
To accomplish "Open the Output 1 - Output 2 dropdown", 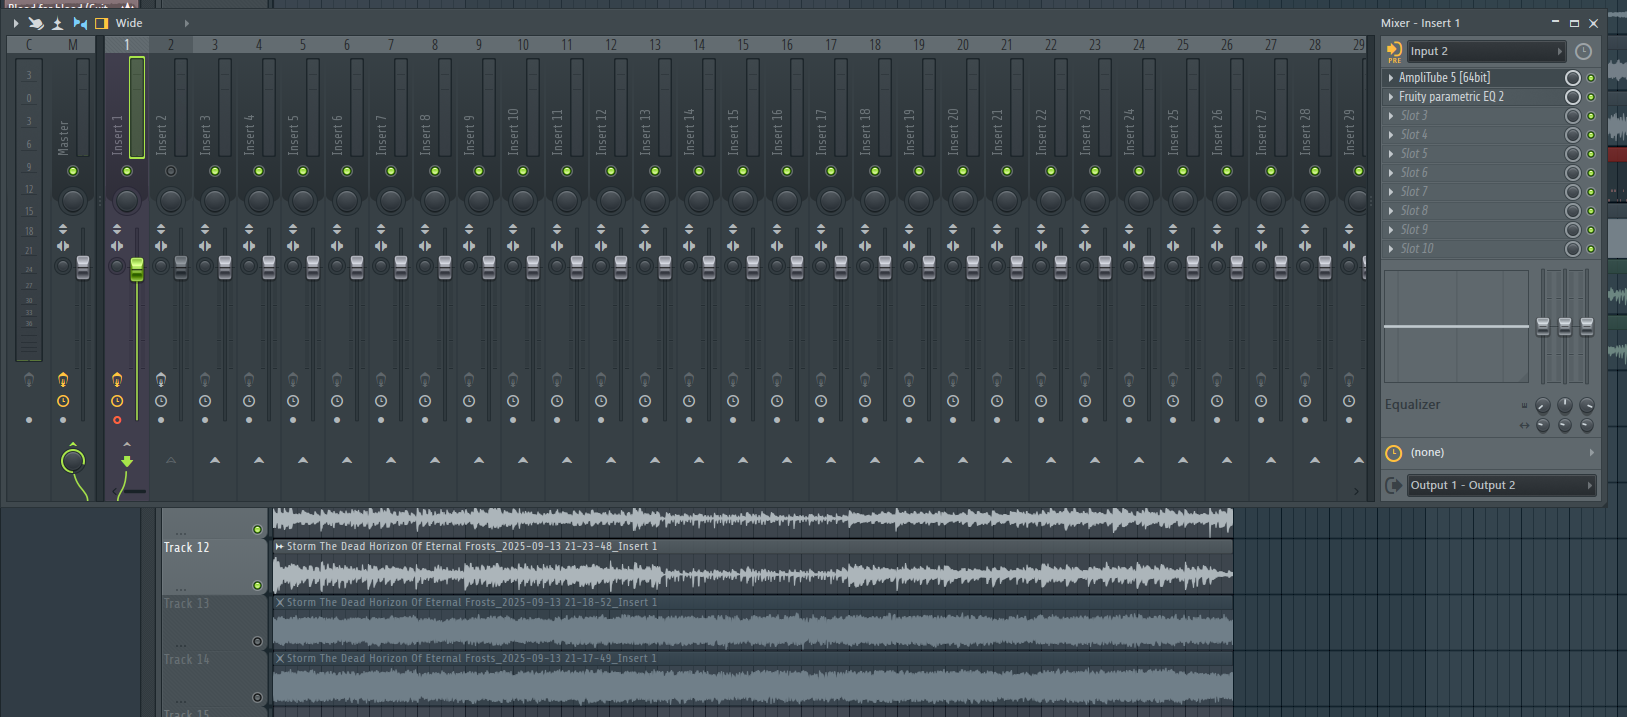I will pos(1502,485).
